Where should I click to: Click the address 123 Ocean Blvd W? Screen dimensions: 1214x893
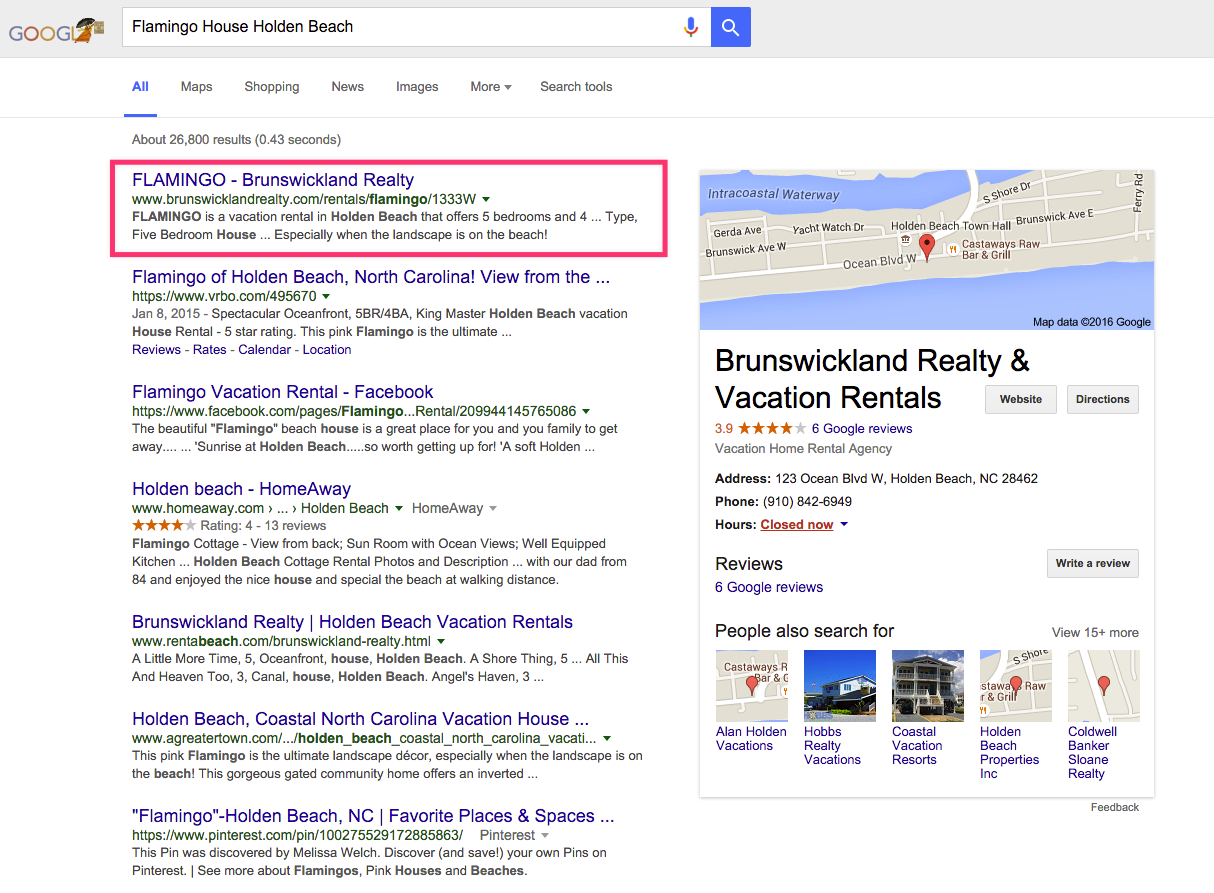(906, 478)
